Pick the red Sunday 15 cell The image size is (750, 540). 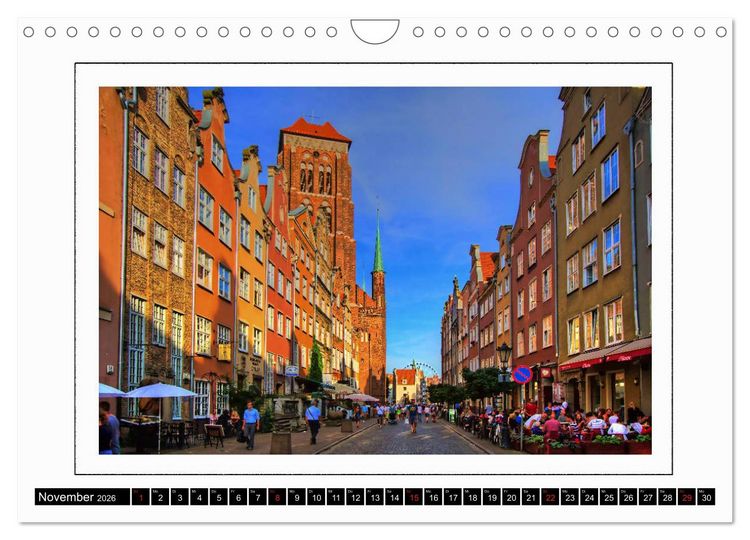pyautogui.click(x=414, y=496)
